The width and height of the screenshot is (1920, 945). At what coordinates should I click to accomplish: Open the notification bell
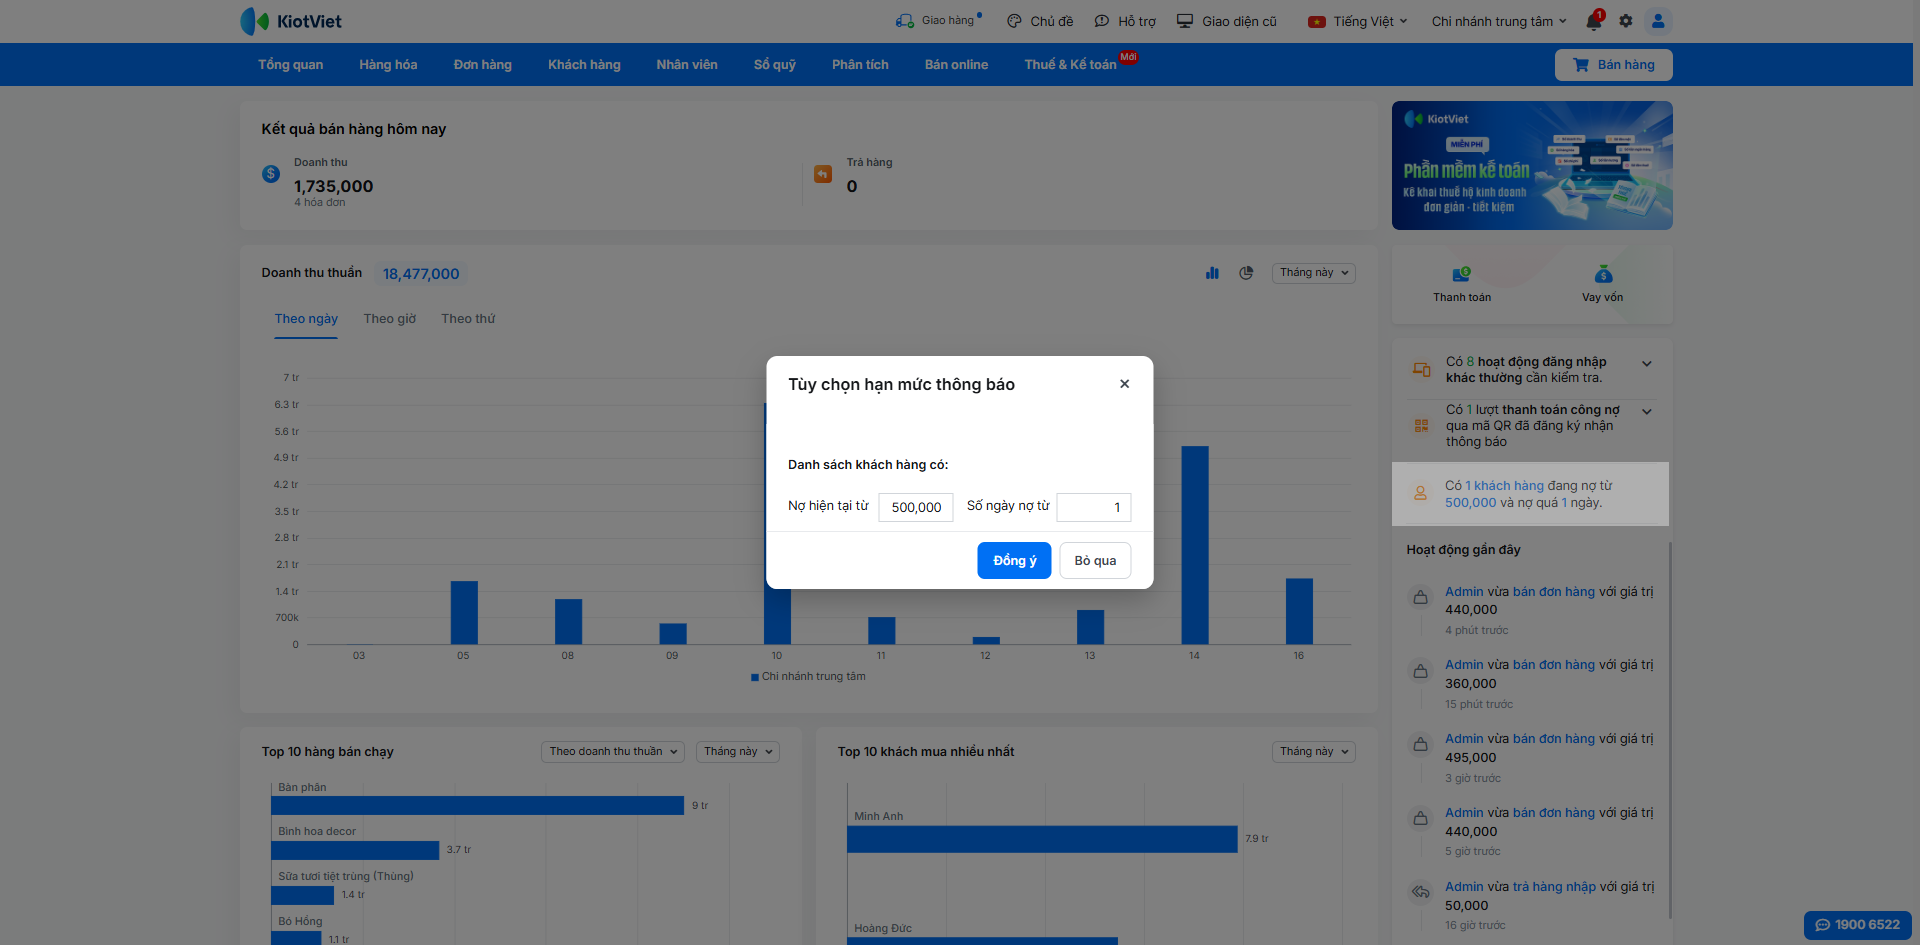[x=1594, y=21]
